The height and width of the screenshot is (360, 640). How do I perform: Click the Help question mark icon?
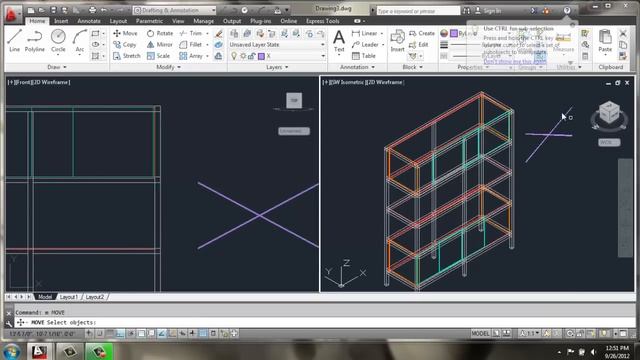point(567,11)
